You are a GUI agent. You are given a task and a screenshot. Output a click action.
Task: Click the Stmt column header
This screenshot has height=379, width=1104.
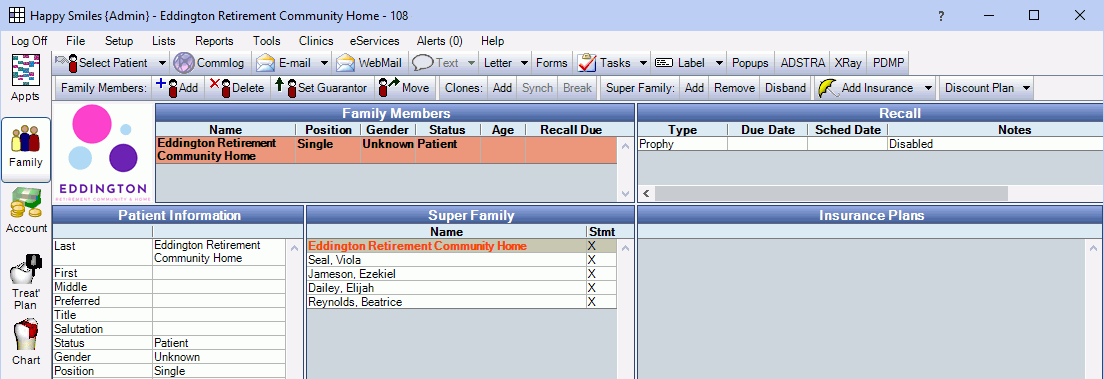tap(601, 232)
